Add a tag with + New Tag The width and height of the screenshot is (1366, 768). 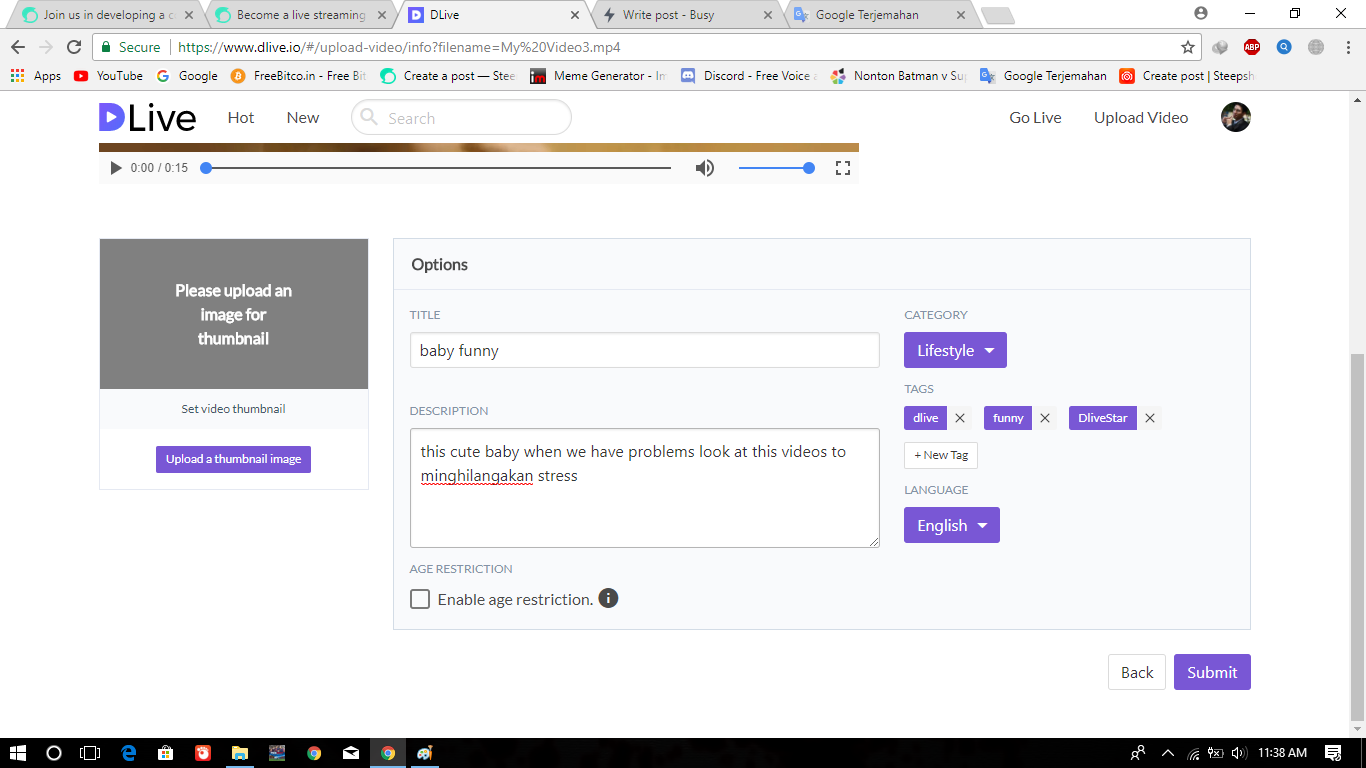coord(941,455)
